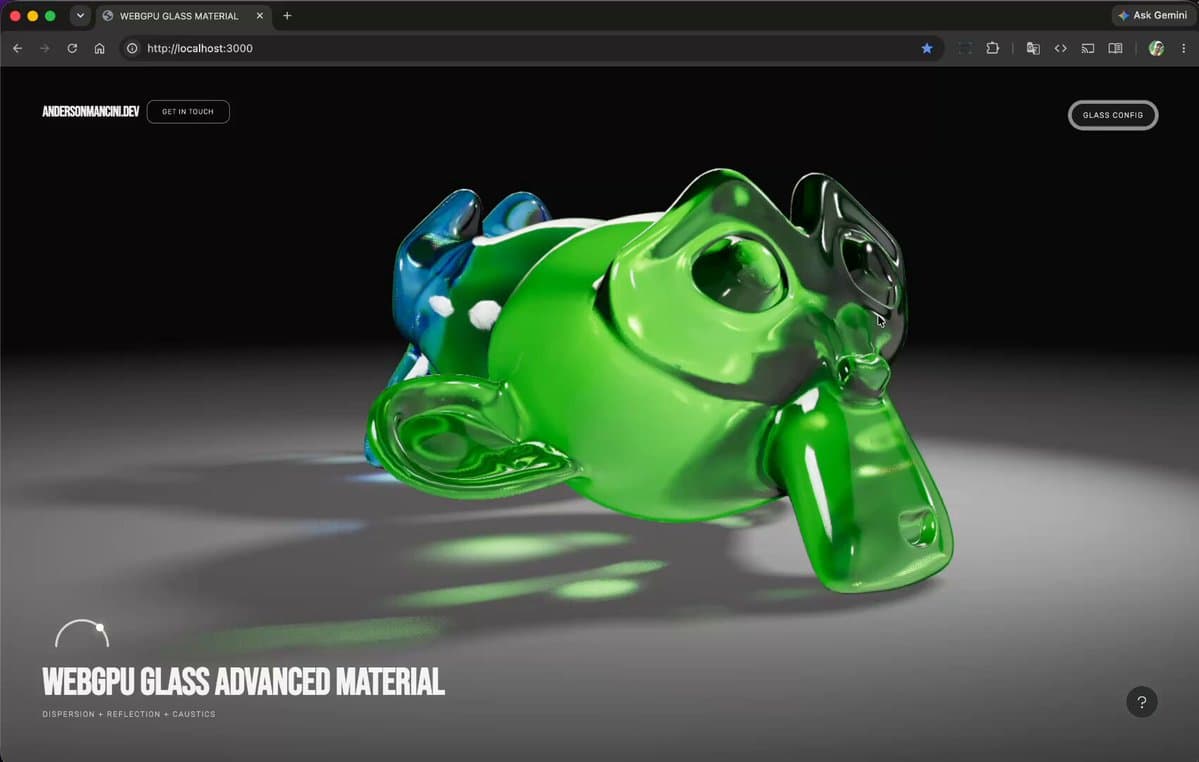This screenshot has height=762, width=1199.
Task: Open the help question mark button
Action: [1142, 702]
